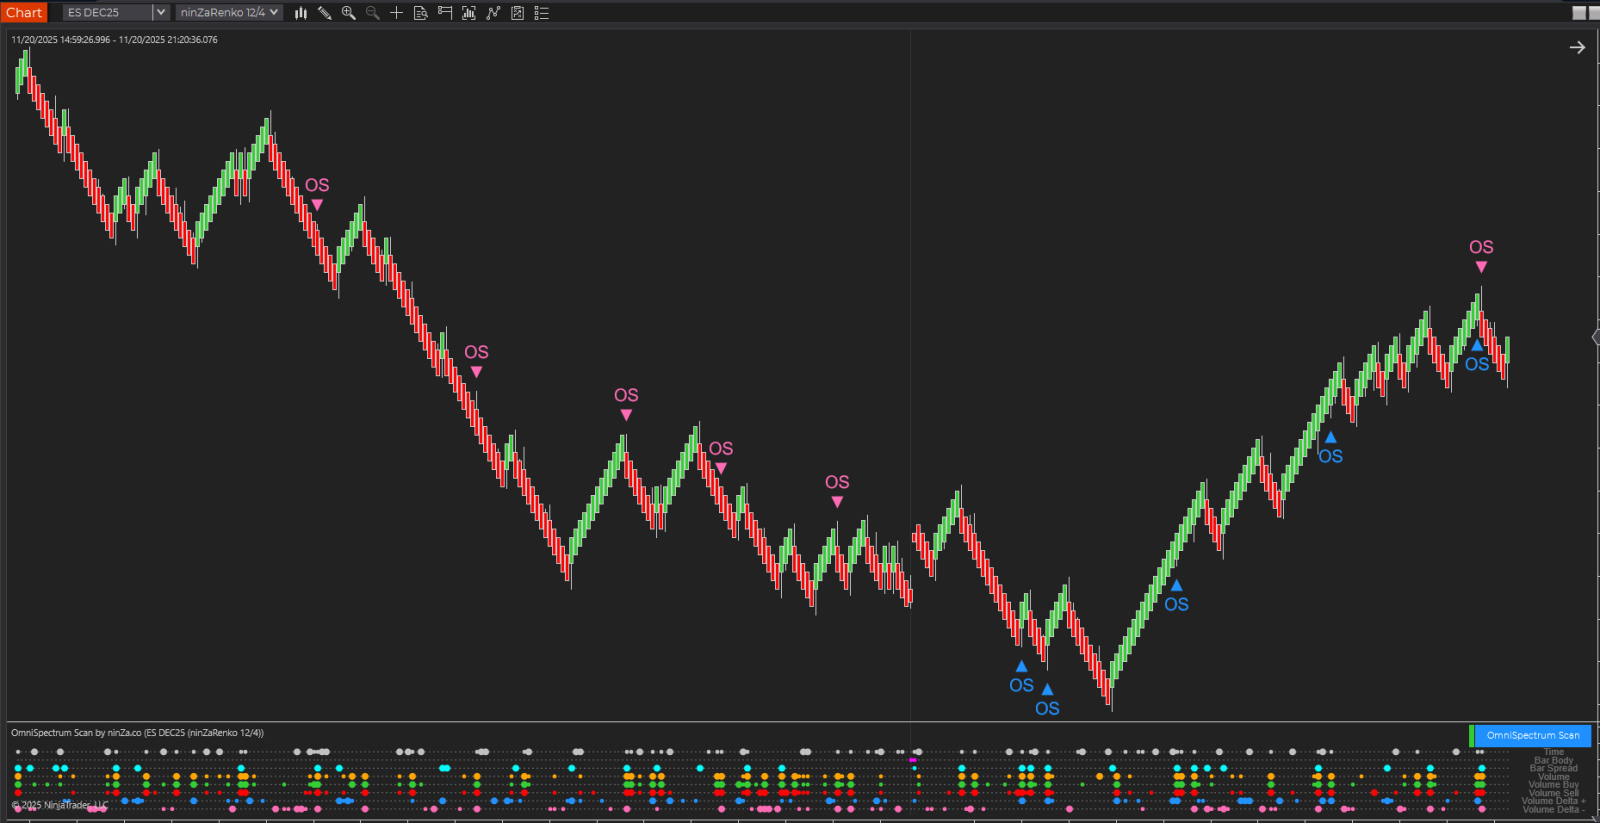The width and height of the screenshot is (1600, 823).
Task: Open the data box icon
Action: coord(420,13)
